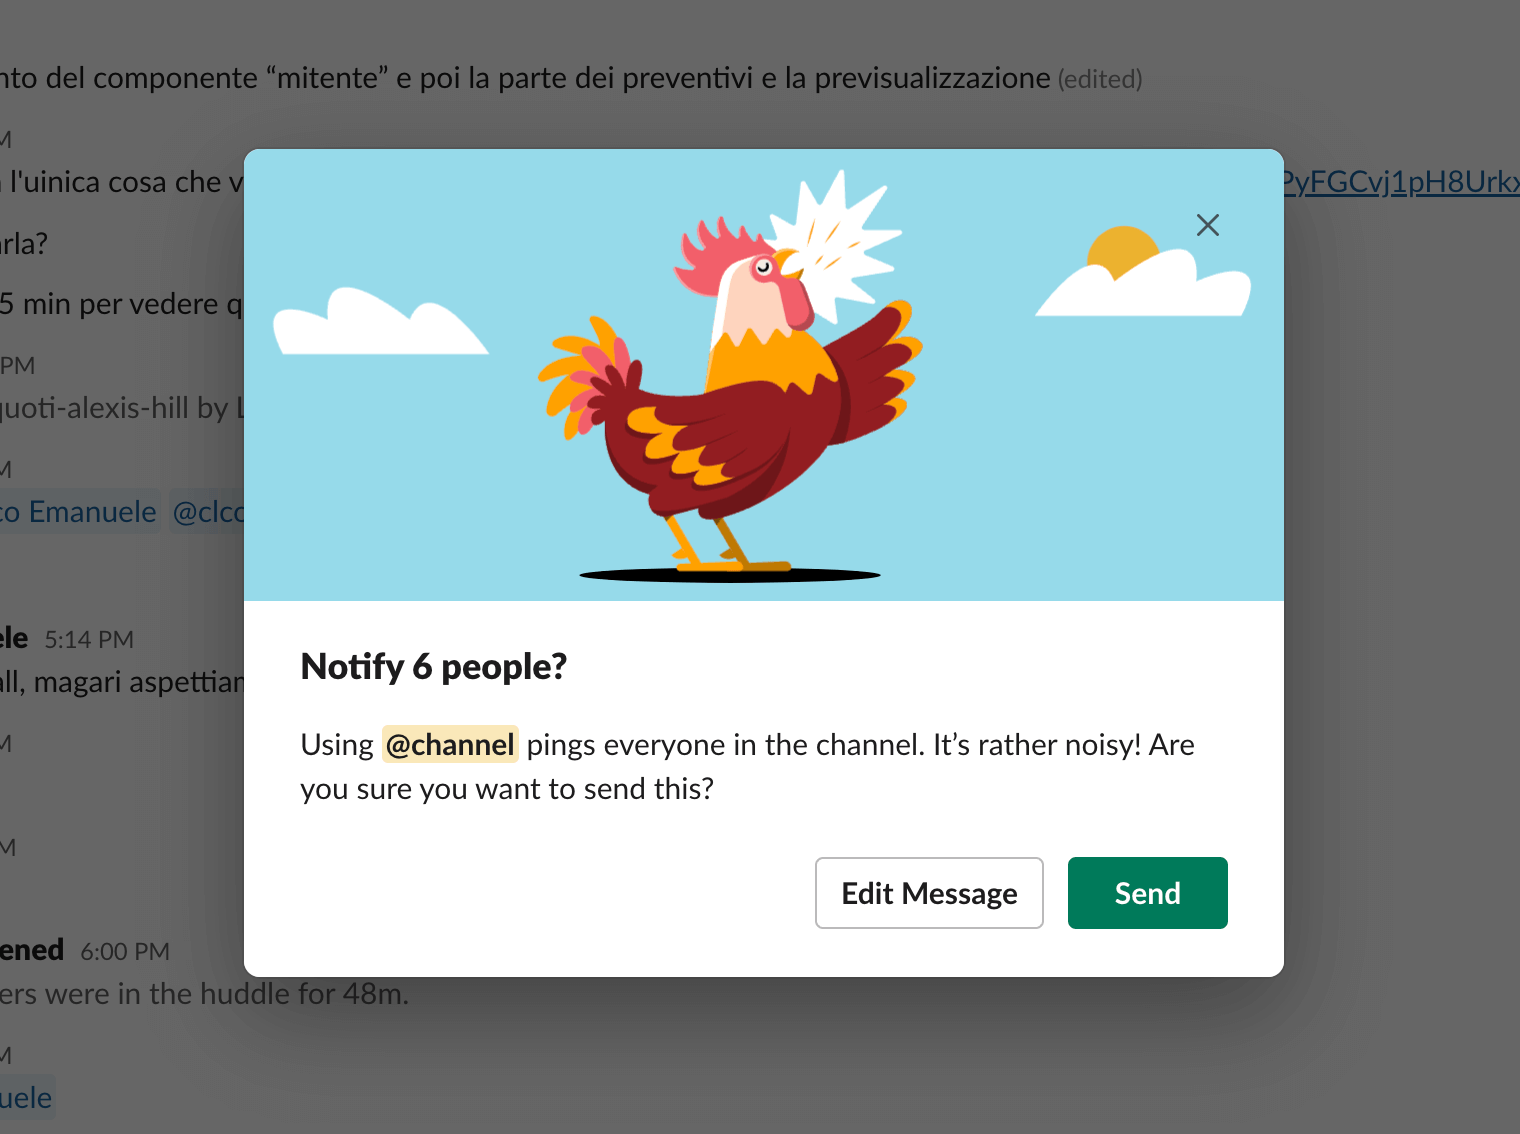Click the (edited) label on message

(1100, 80)
